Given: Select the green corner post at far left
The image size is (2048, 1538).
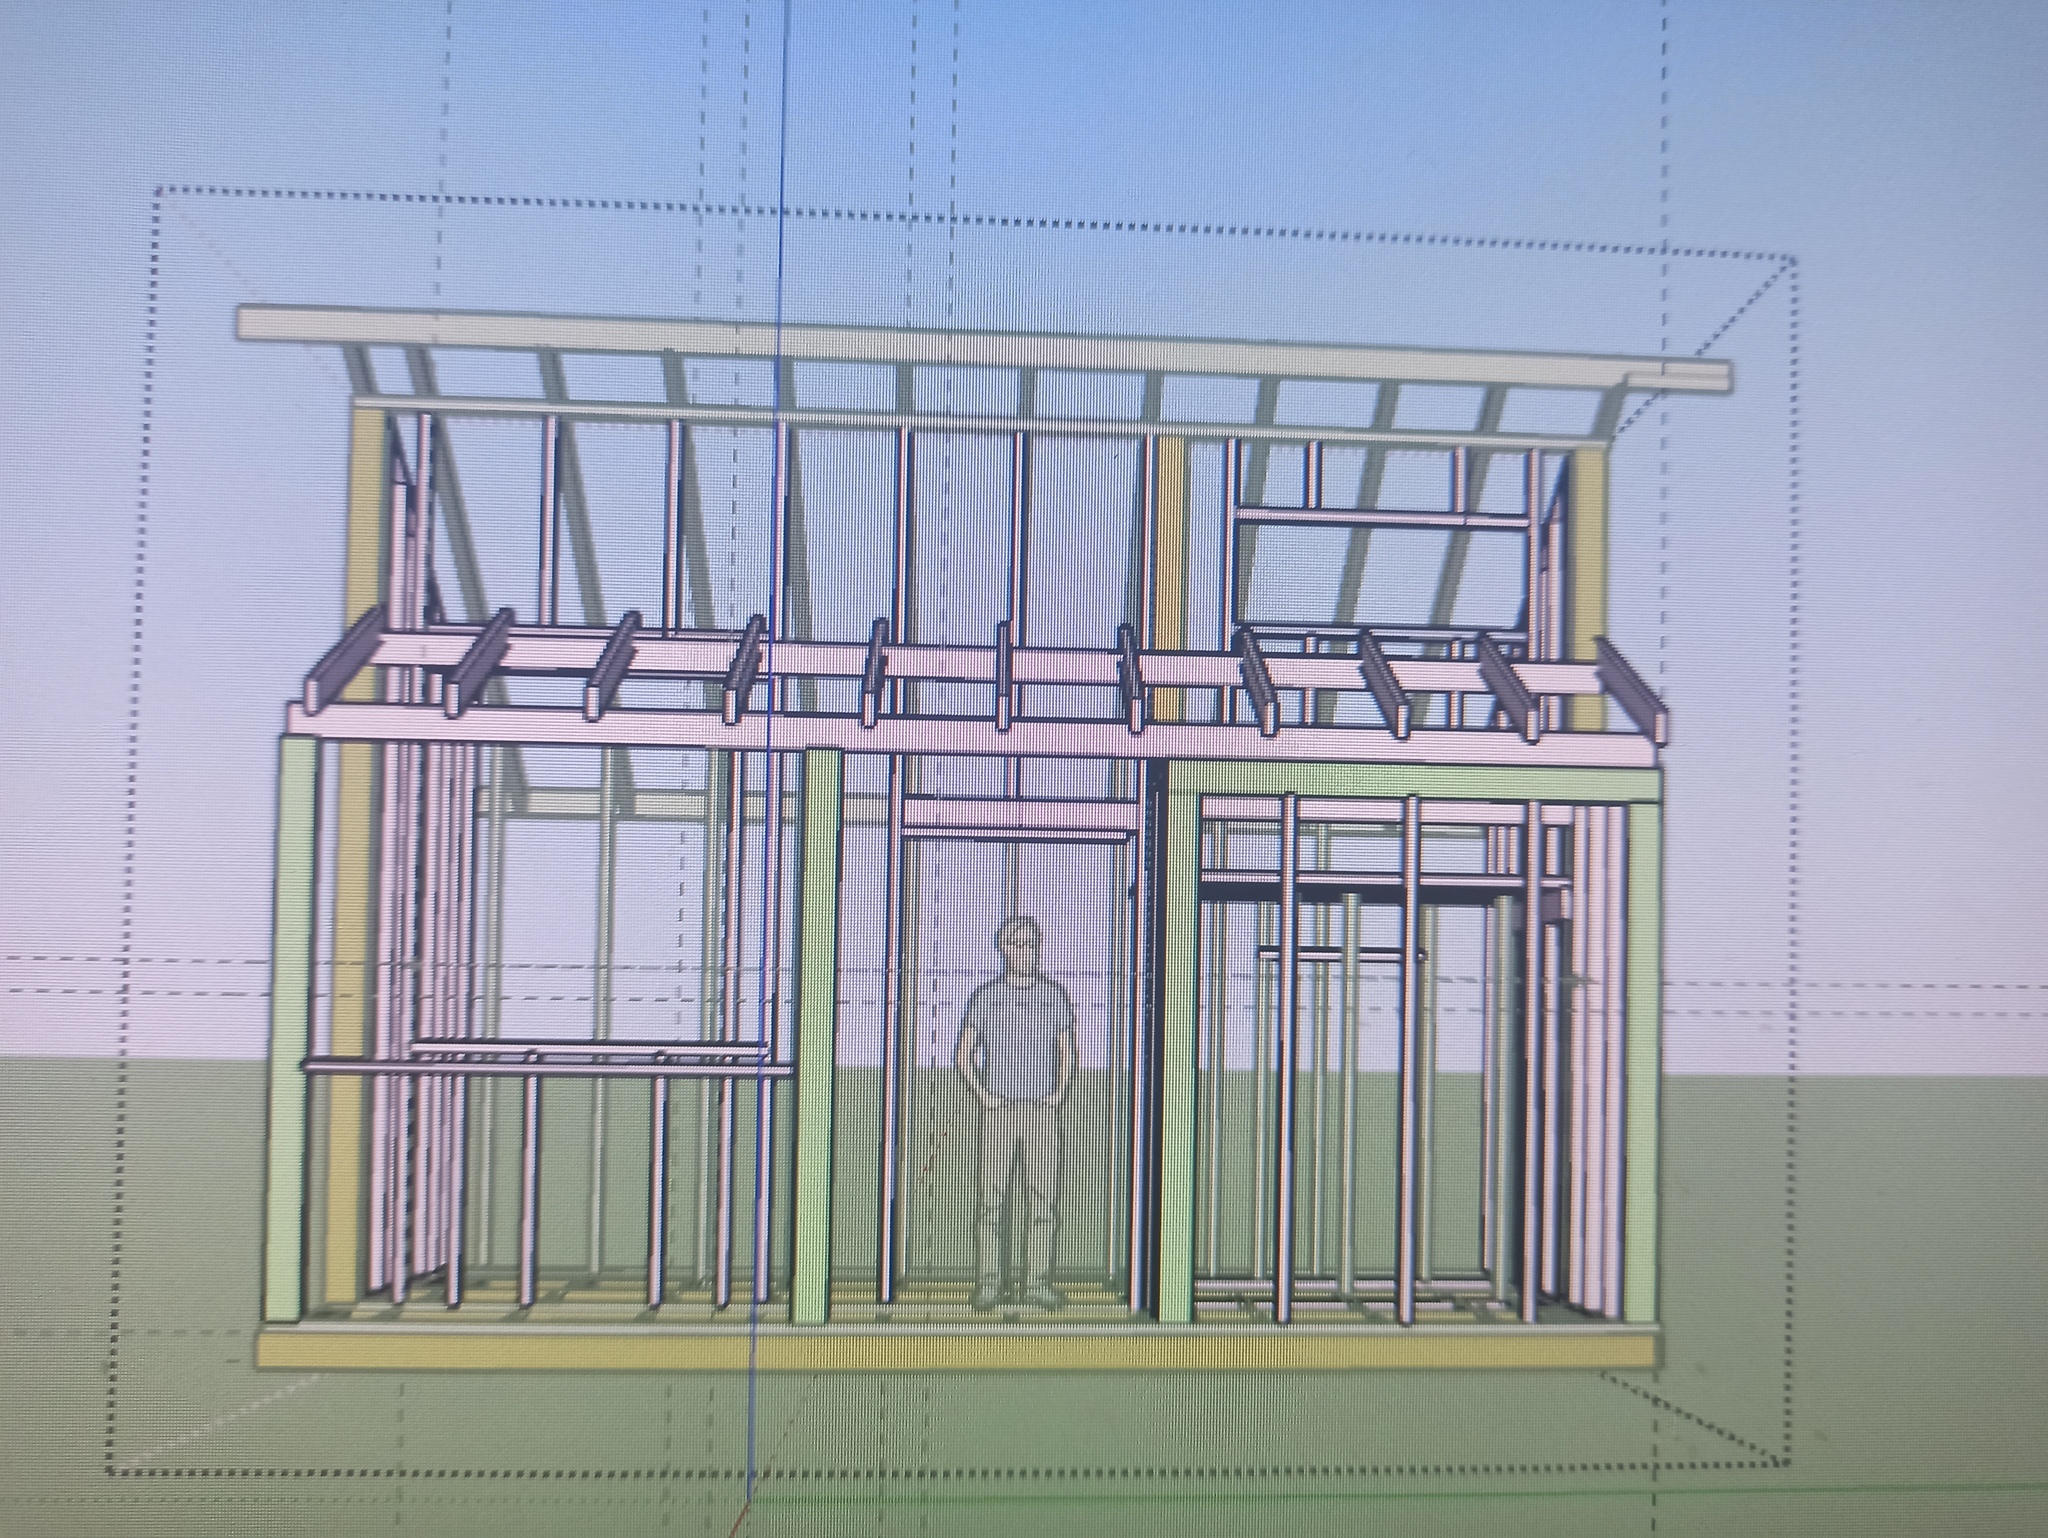Looking at the screenshot, I should pyautogui.click(x=290, y=1030).
